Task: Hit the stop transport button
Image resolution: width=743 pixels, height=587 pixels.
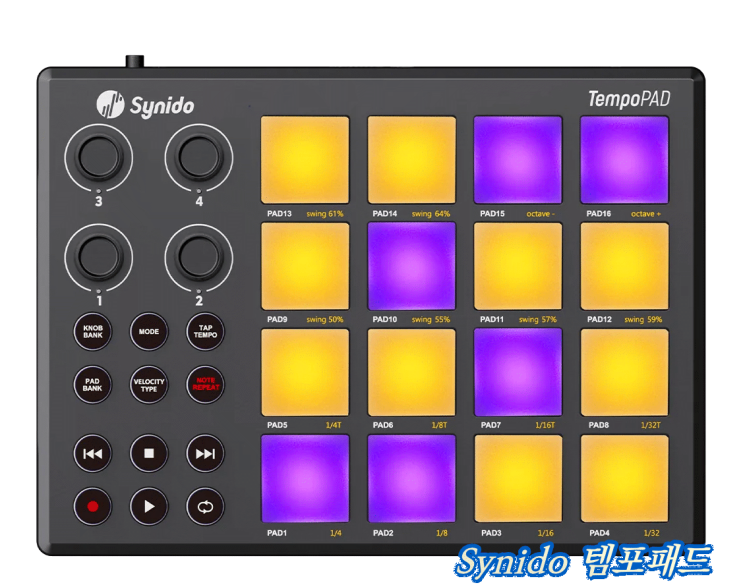Action: pyautogui.click(x=149, y=453)
